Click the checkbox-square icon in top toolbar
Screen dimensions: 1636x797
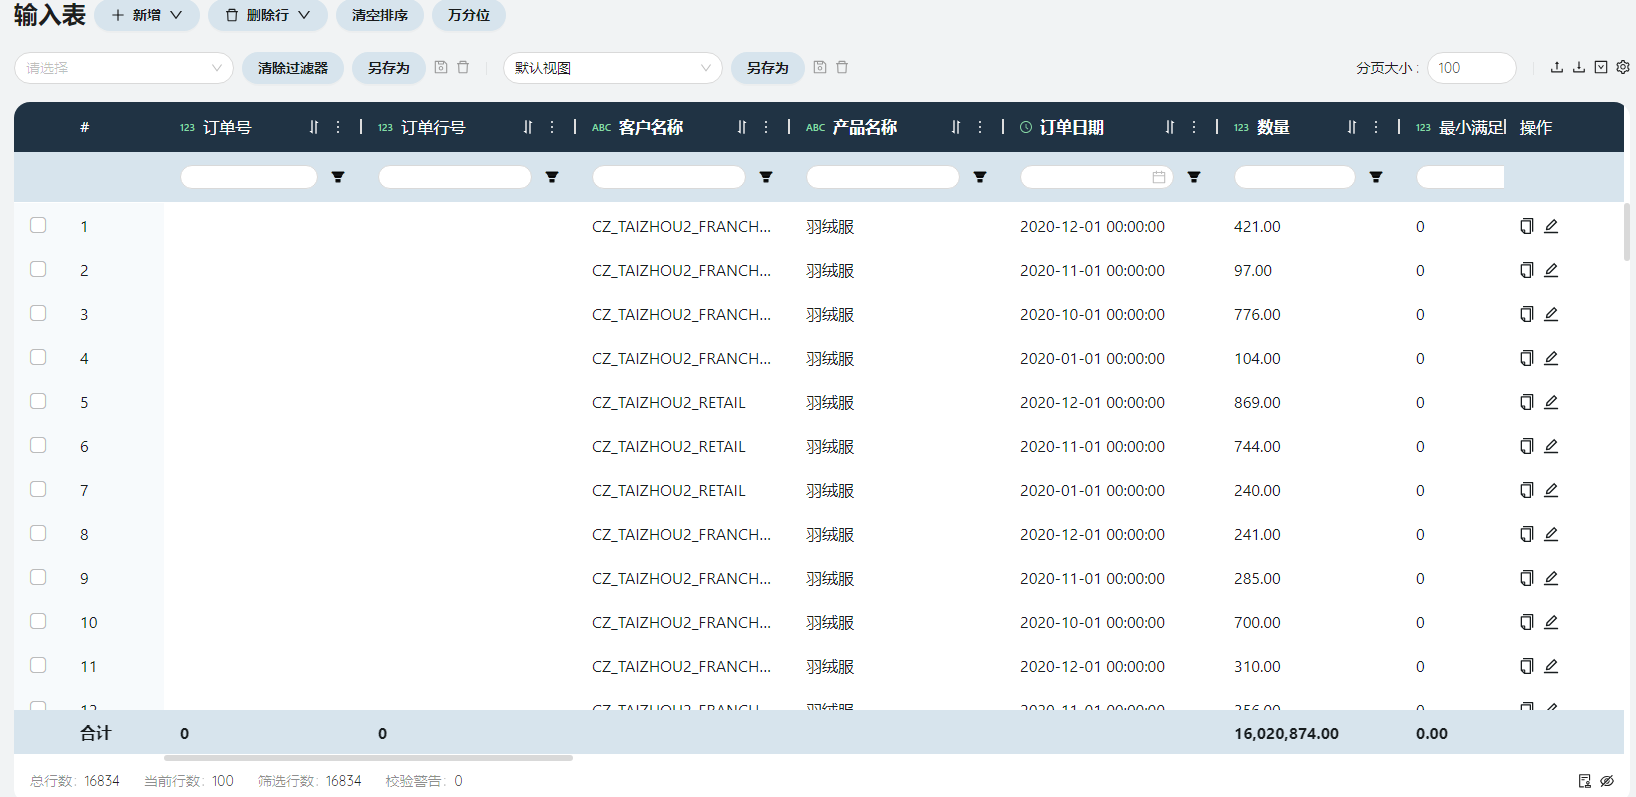(x=1601, y=67)
